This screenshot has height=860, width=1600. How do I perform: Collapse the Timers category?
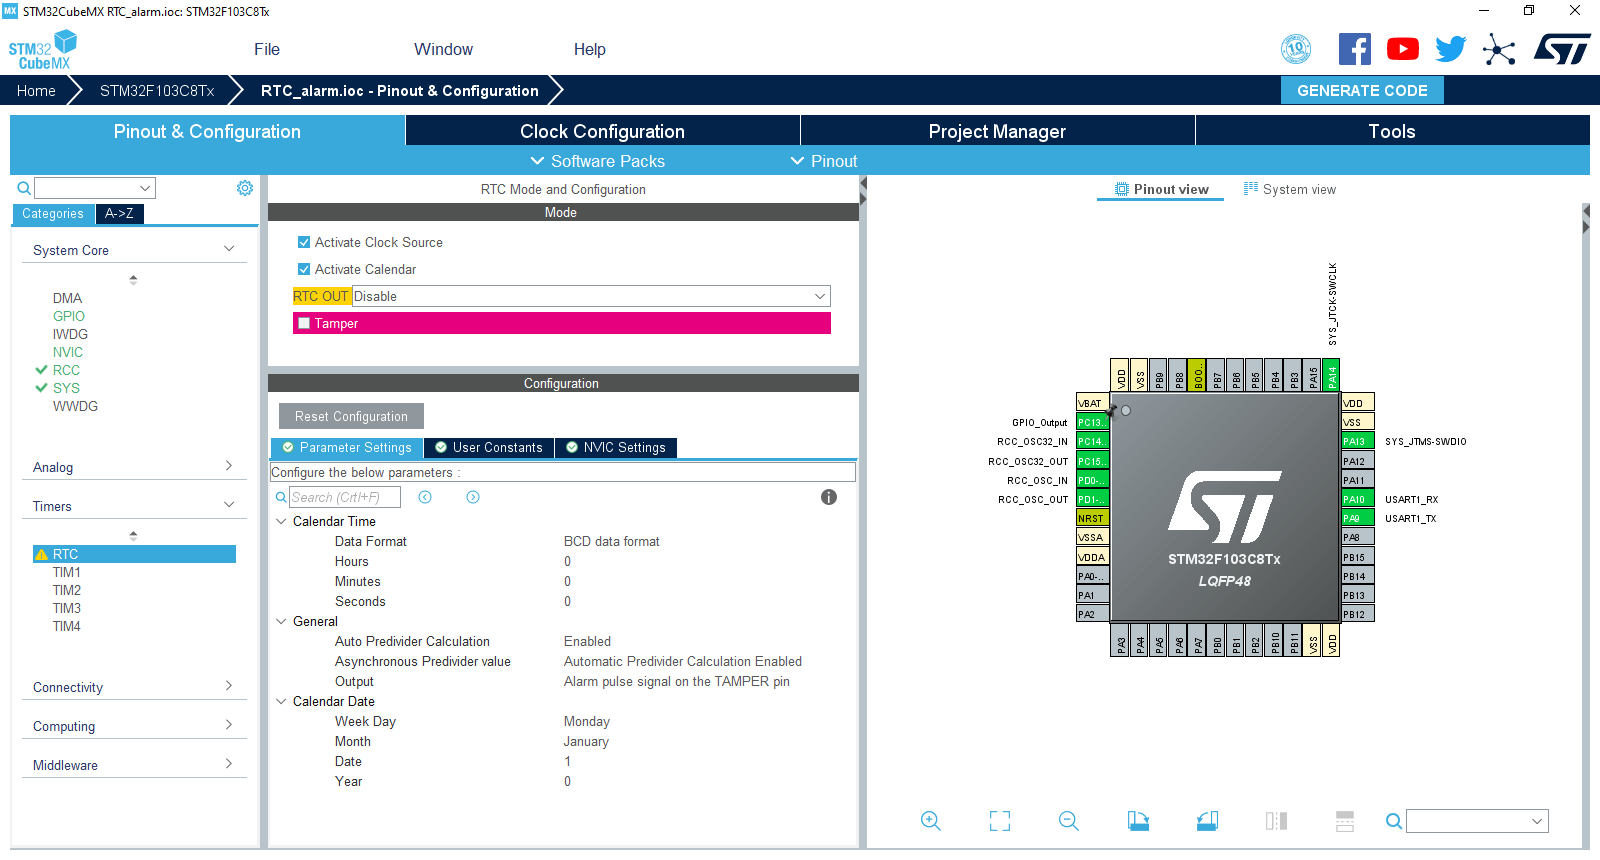229,505
